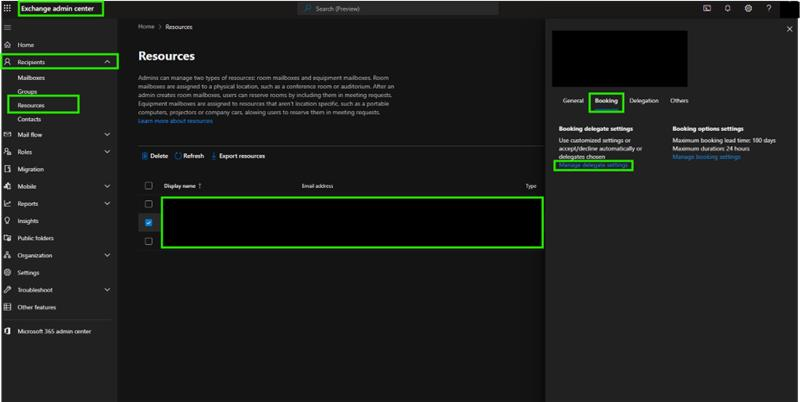This screenshot has width=800, height=402.
Task: Click the Exchange admin center title
Action: 57,9
